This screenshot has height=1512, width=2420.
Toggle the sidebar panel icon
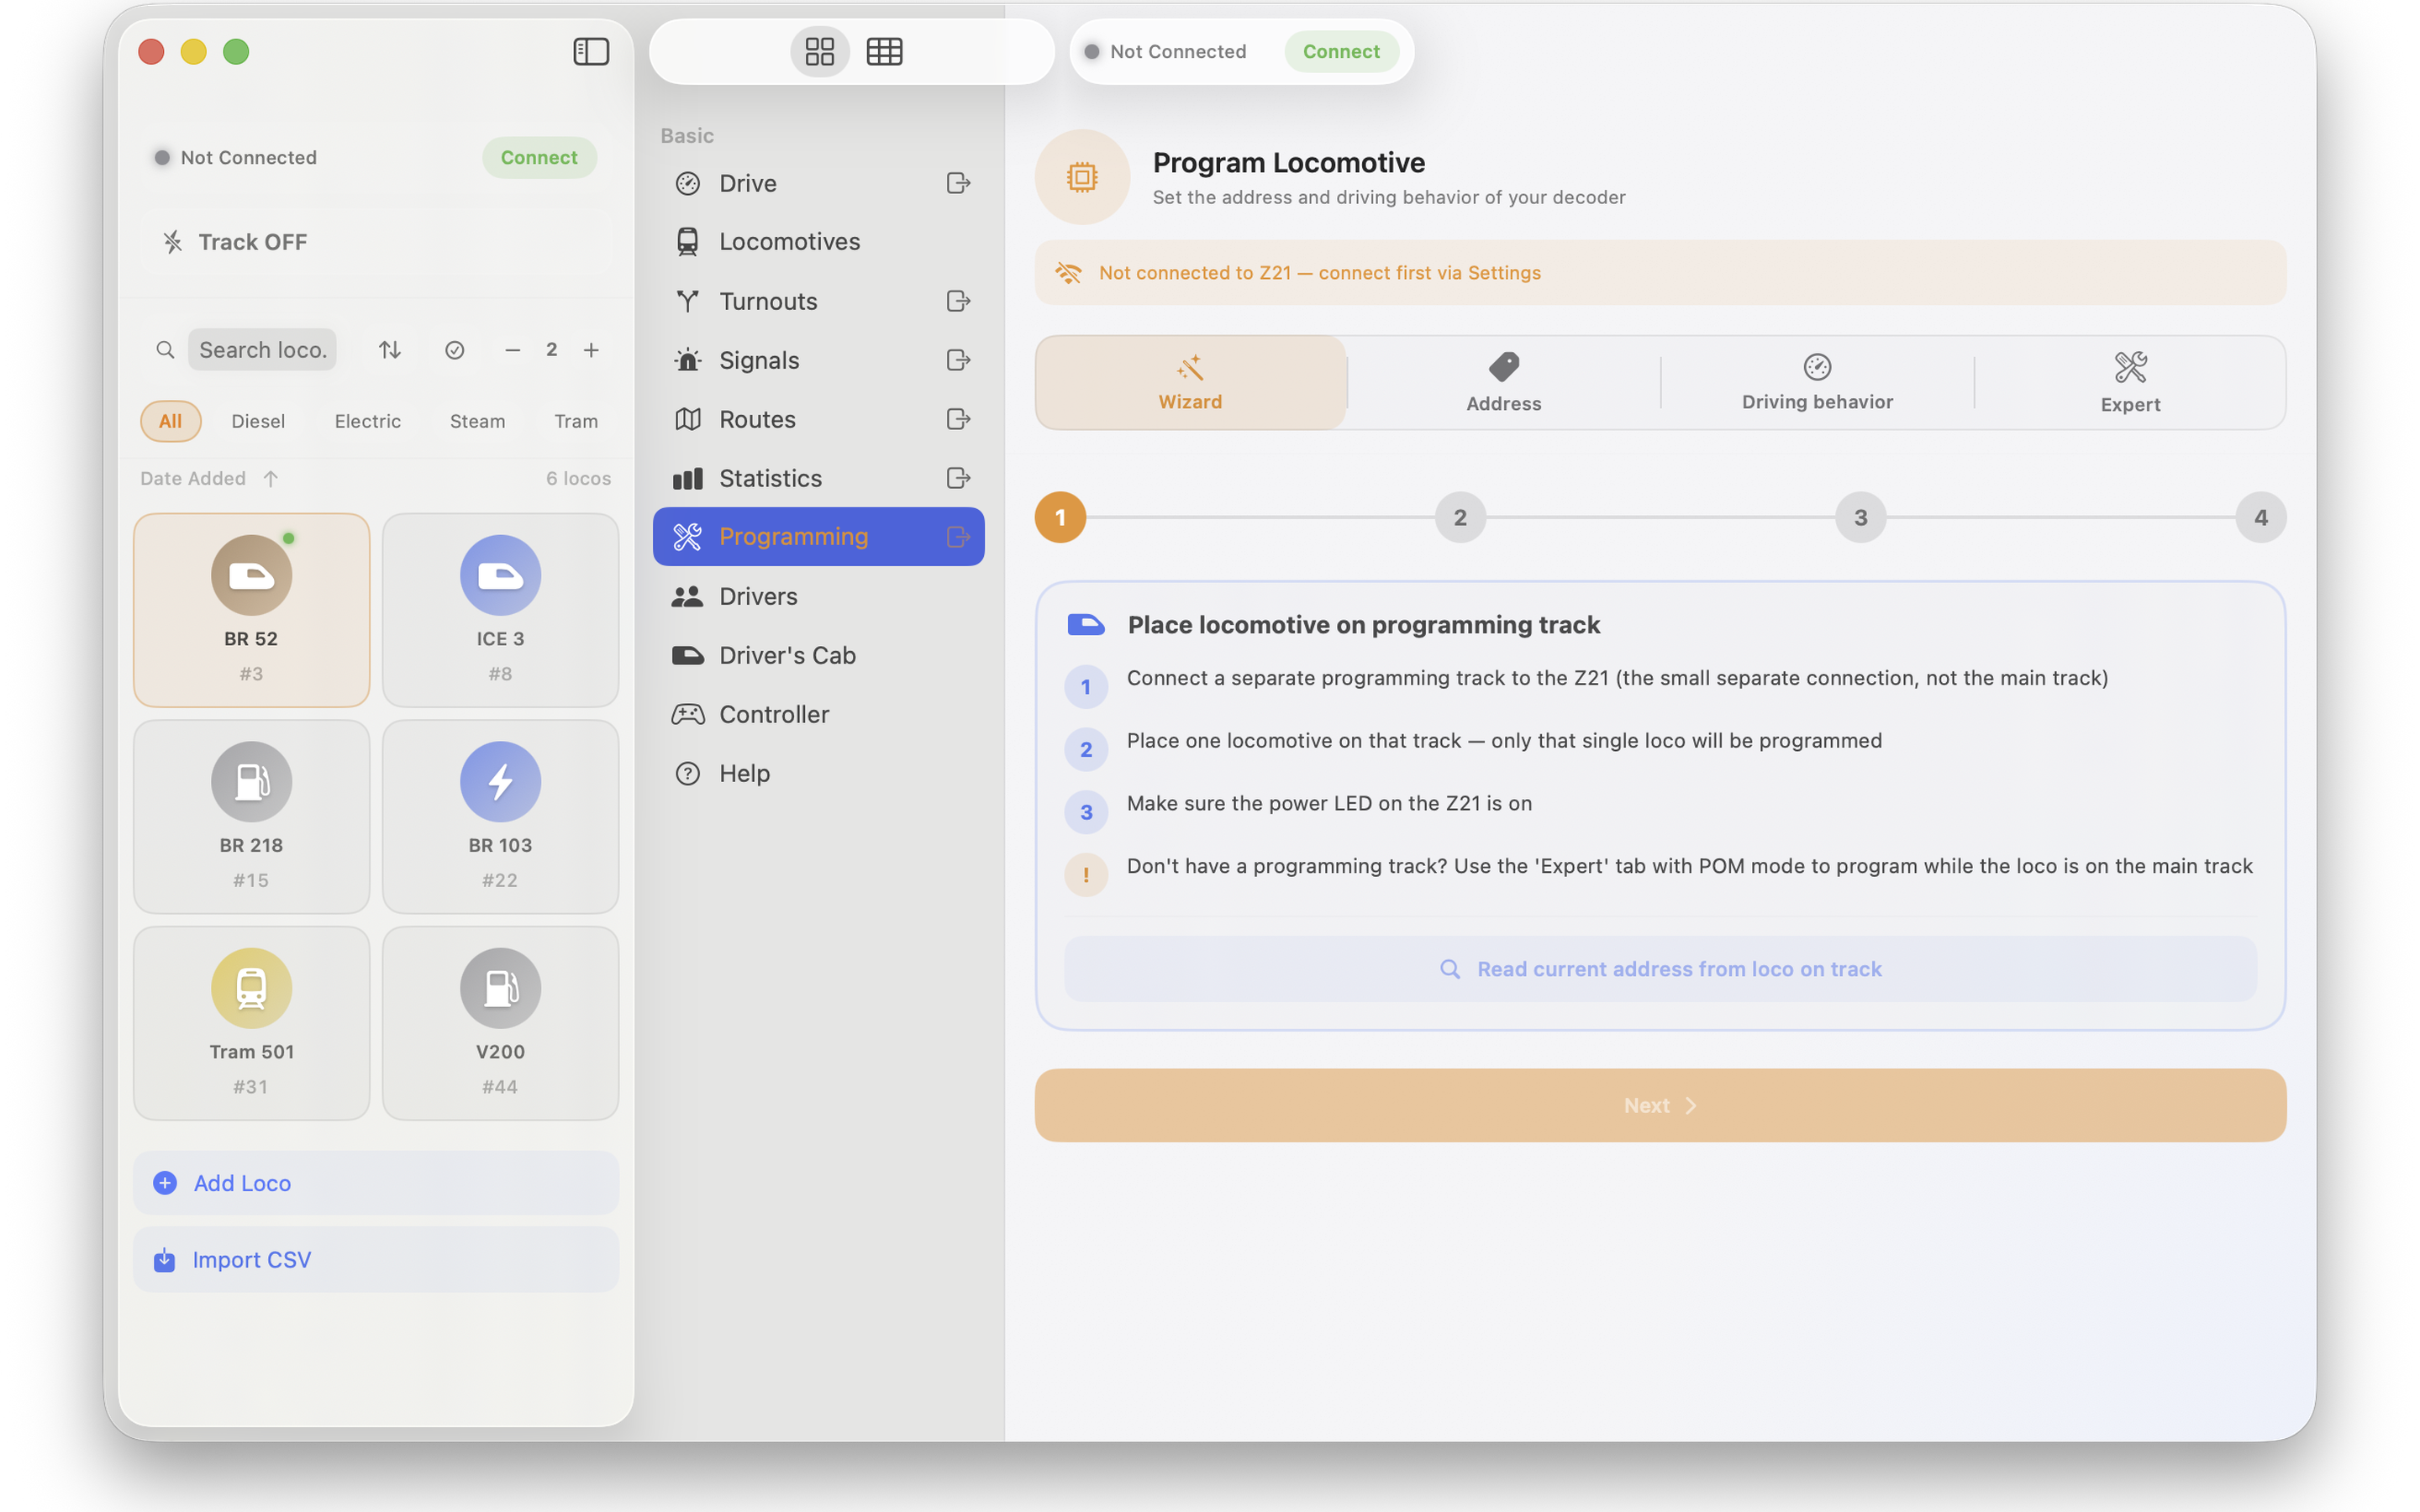pyautogui.click(x=590, y=51)
